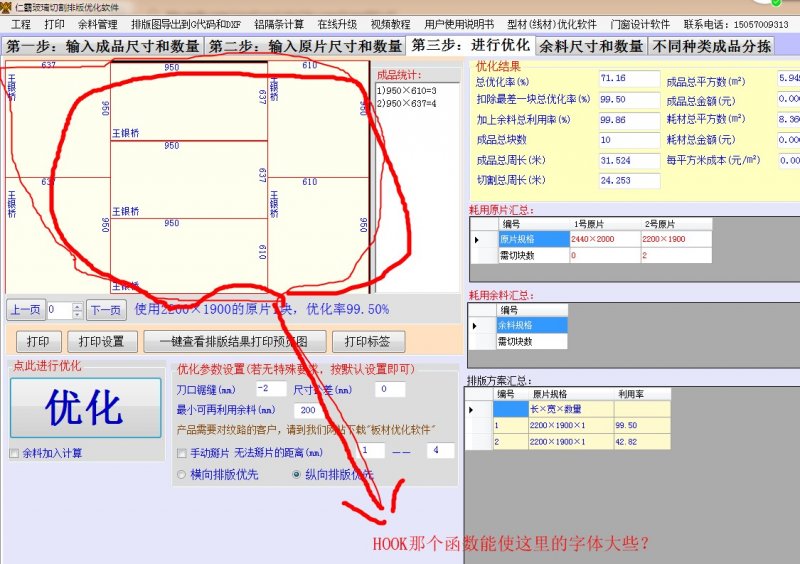This screenshot has width=800, height=564.
Task: Increase page number with stepper up arrow
Action: [x=78, y=306]
